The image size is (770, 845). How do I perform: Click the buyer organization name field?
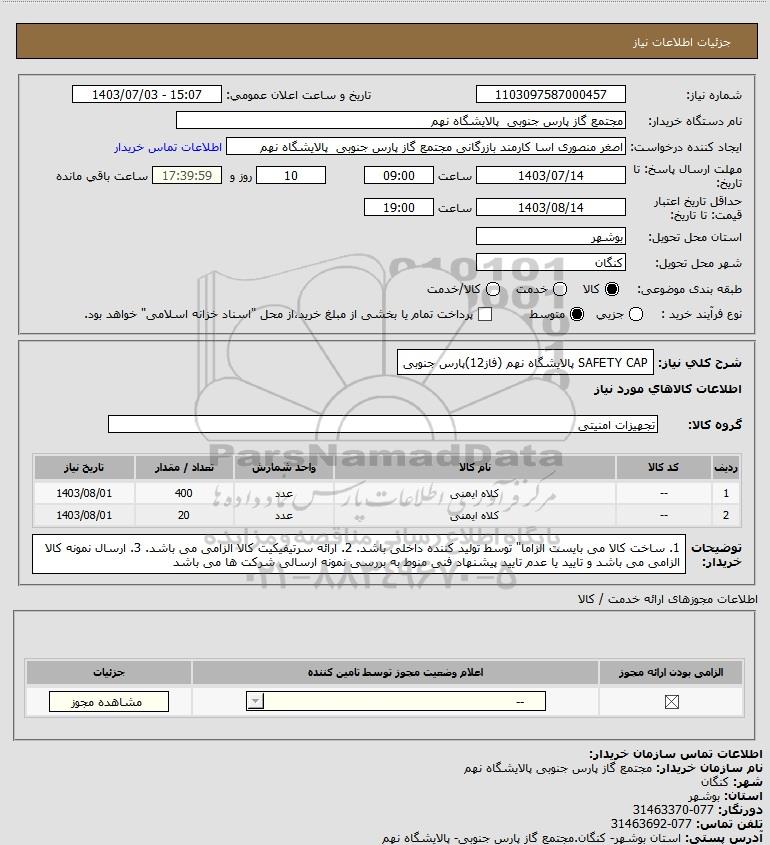(401, 120)
